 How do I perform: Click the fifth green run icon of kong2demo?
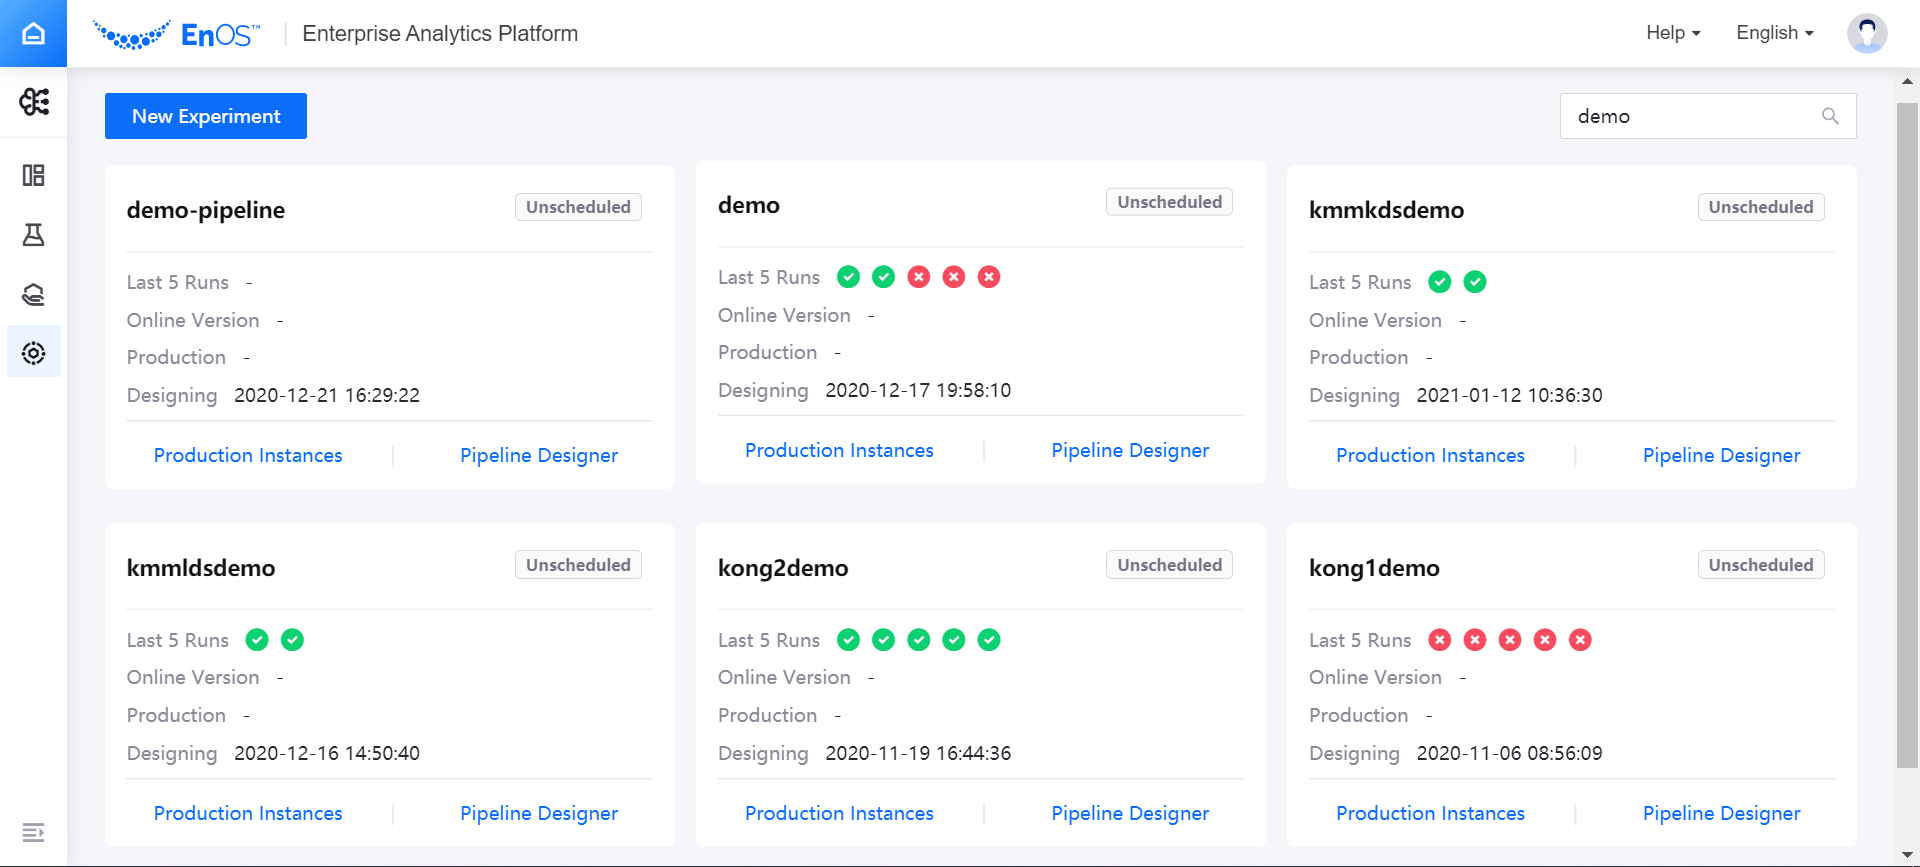pyautogui.click(x=989, y=640)
